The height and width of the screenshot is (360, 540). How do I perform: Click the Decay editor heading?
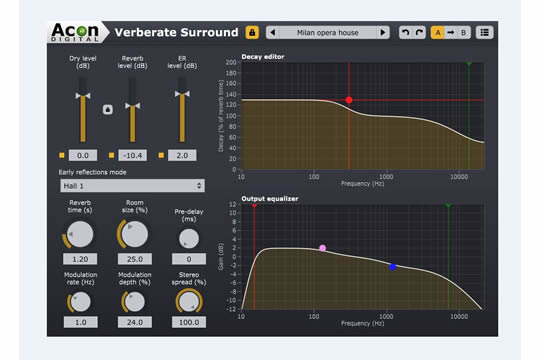(263, 57)
